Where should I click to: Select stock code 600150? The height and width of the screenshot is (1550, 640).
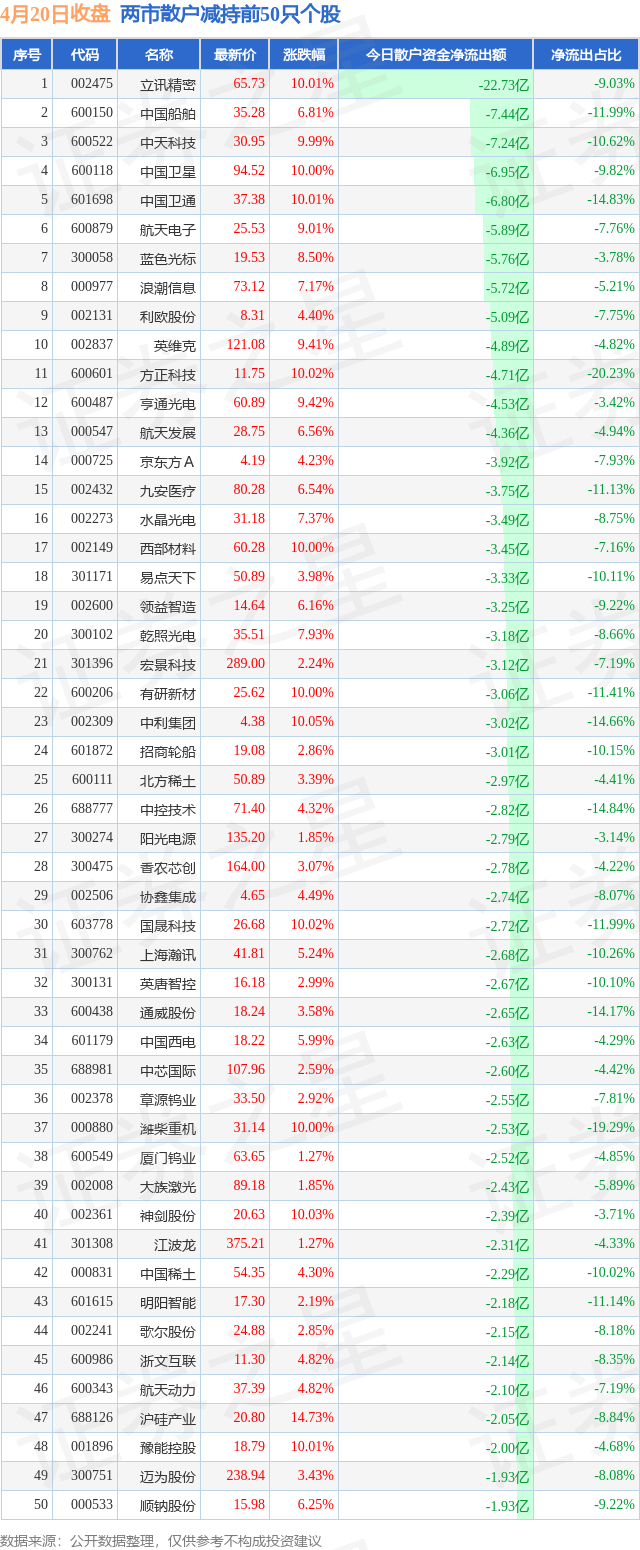(92, 113)
